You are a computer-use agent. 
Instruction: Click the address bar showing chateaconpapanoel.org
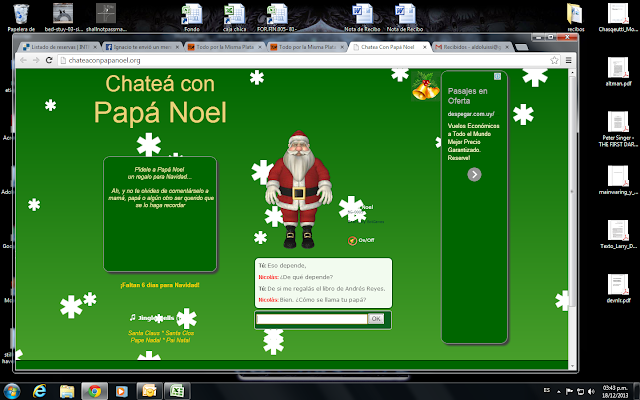[304, 60]
